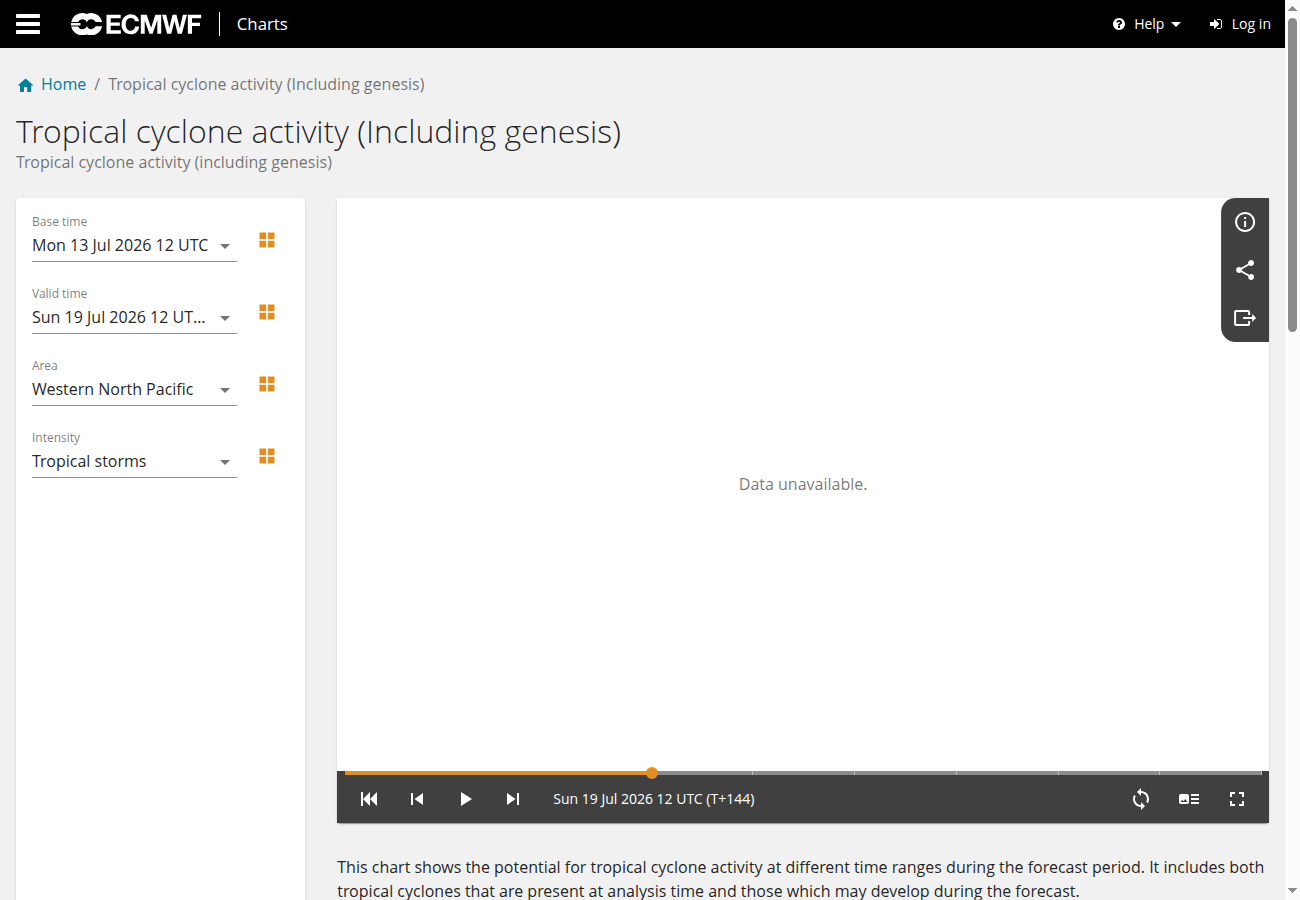
Task: Open the Charts section in header
Action: (262, 24)
